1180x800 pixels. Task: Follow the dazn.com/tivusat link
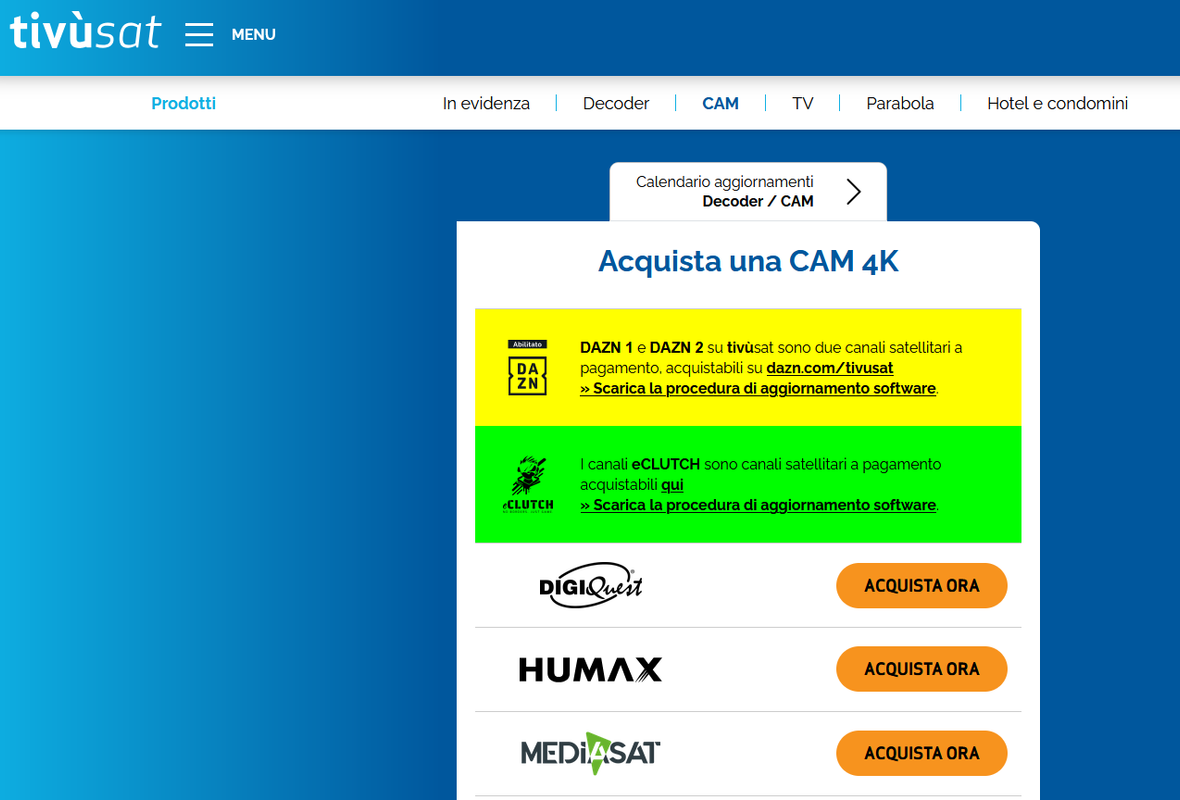point(829,368)
